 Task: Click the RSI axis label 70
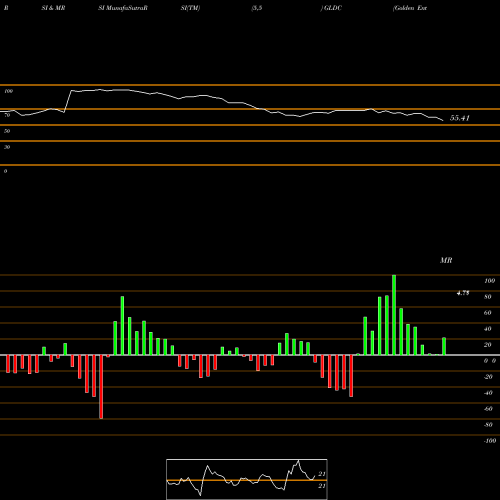pyautogui.click(x=7, y=115)
